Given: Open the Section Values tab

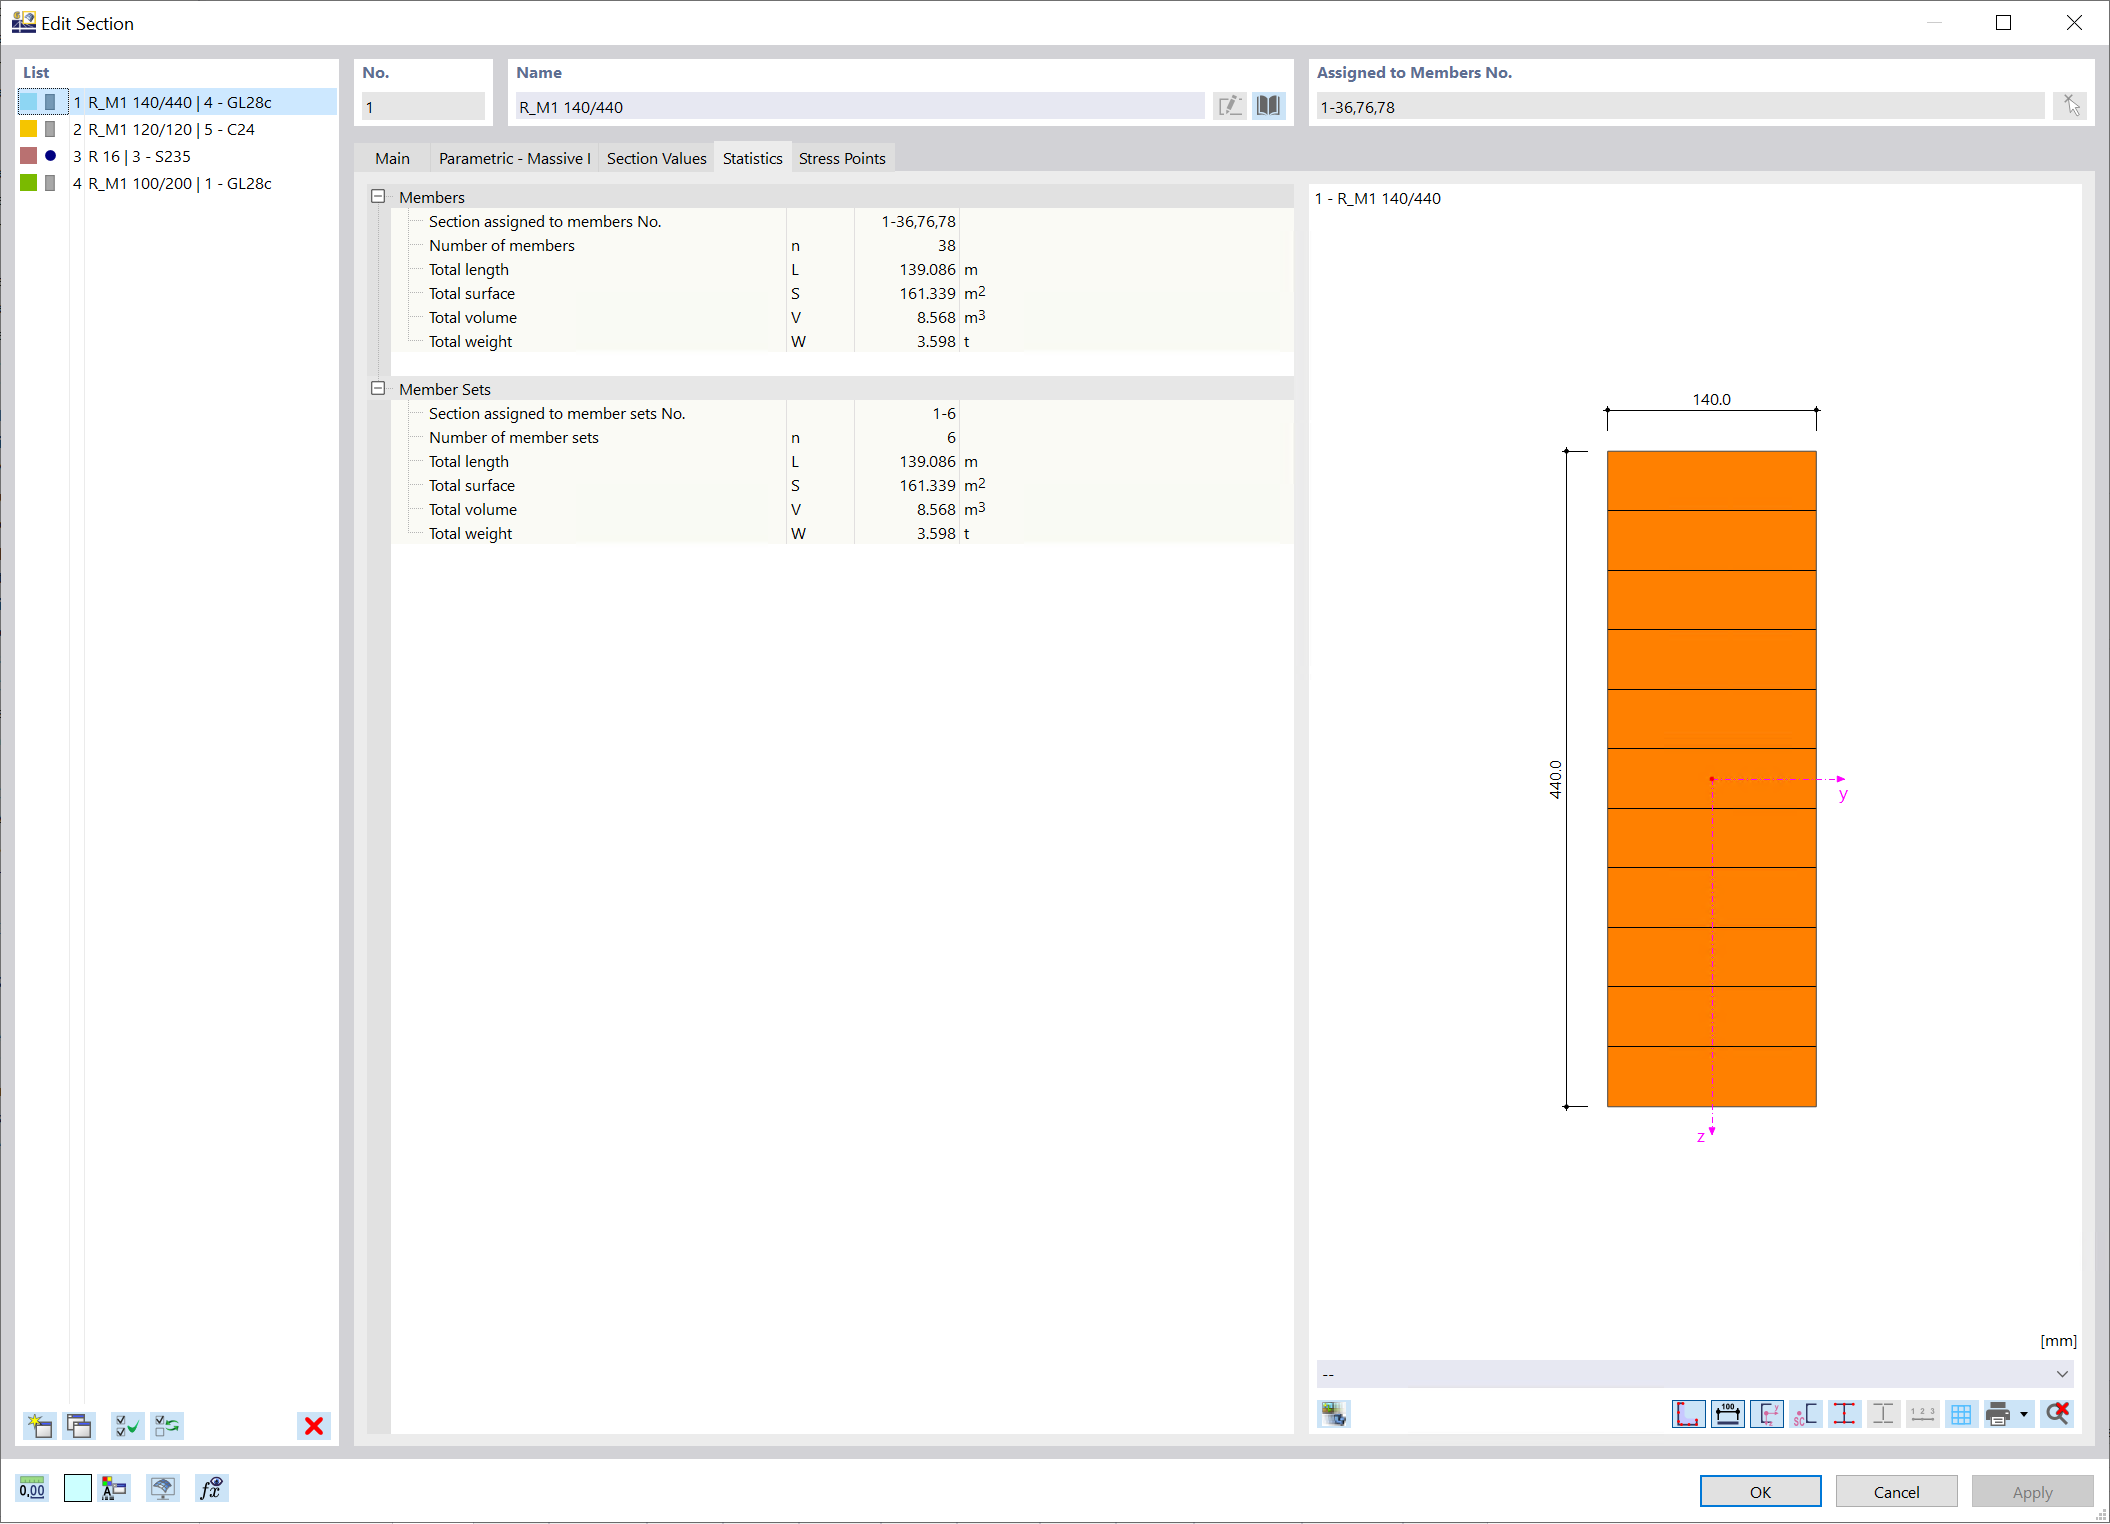Looking at the screenshot, I should [655, 157].
